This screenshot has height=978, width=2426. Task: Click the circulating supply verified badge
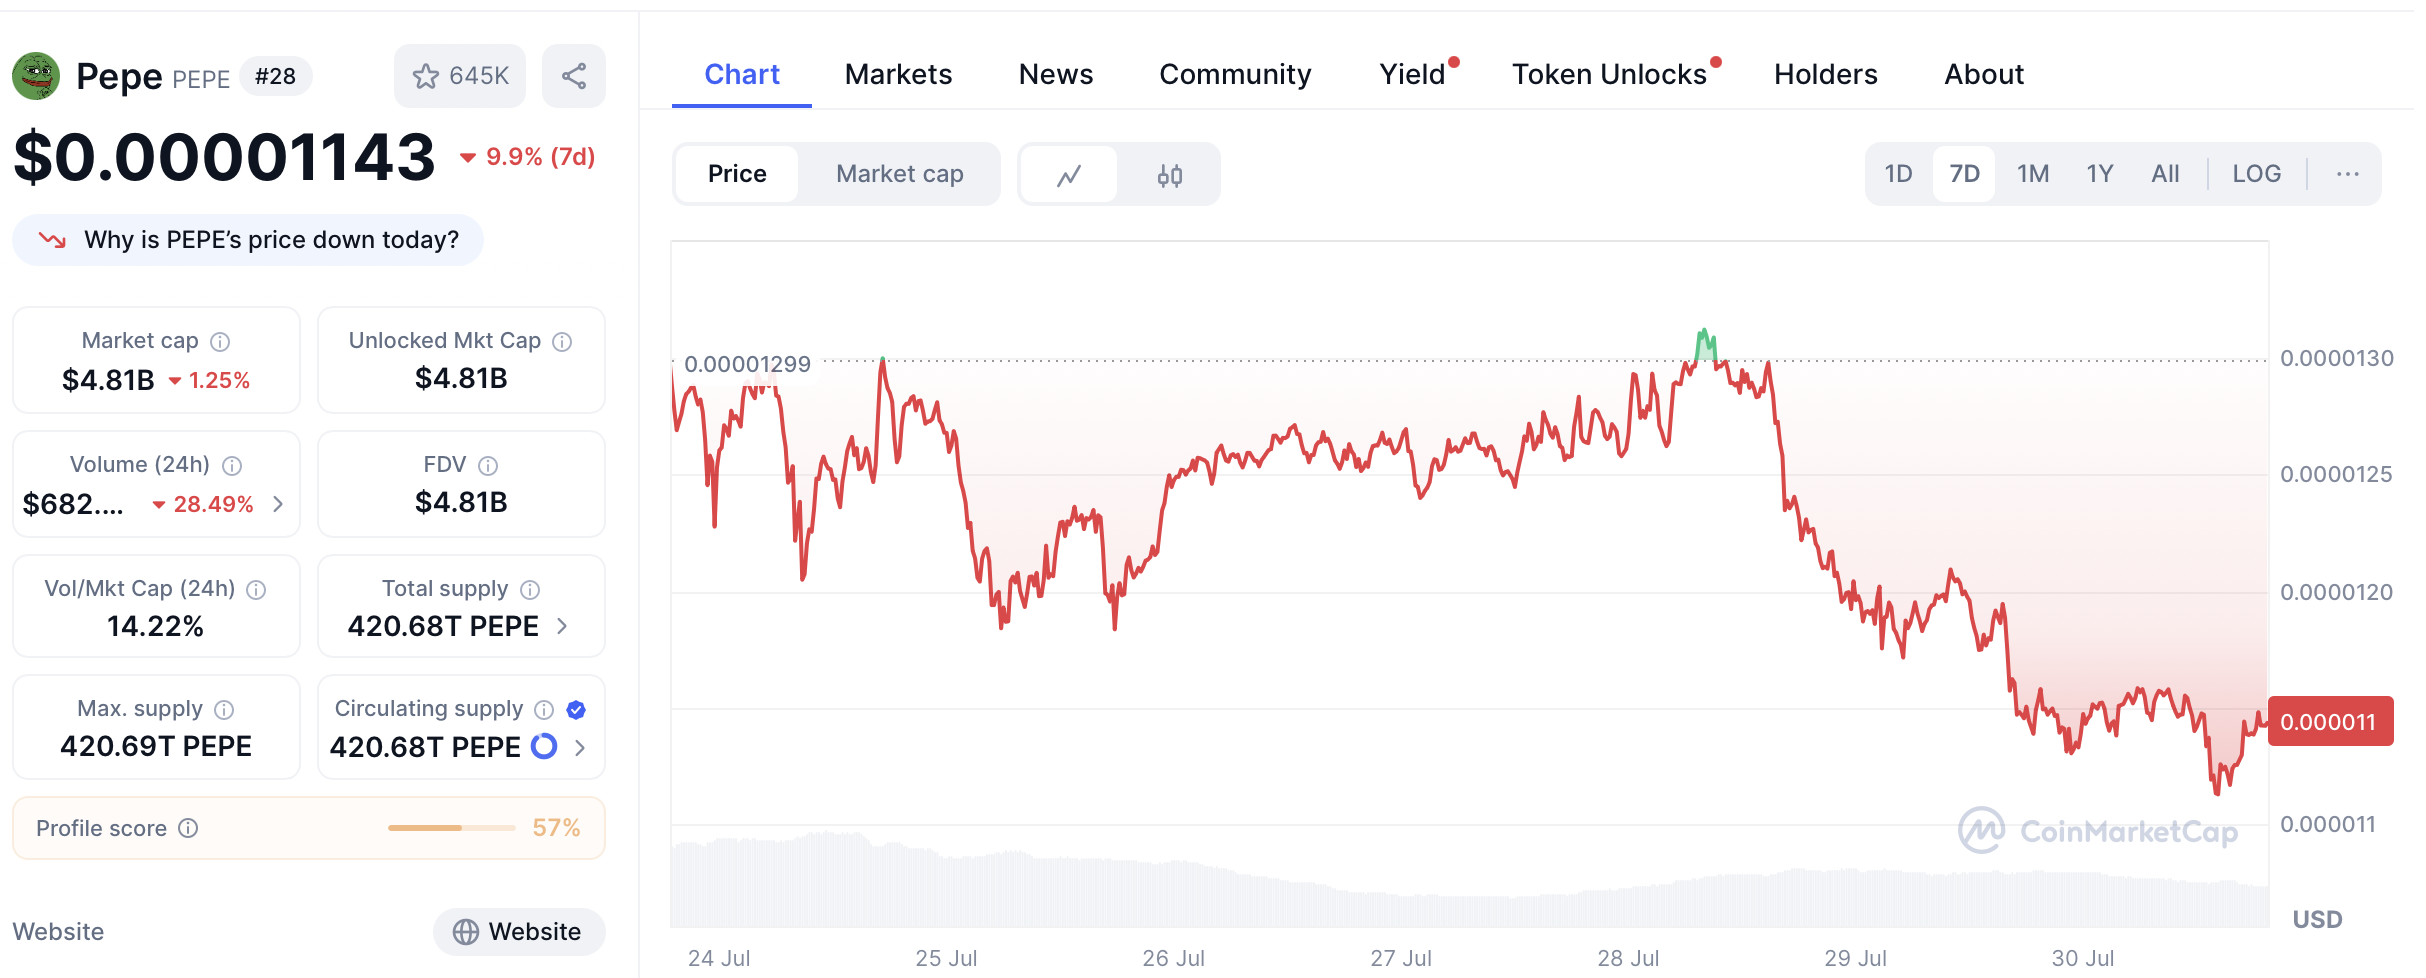576,710
